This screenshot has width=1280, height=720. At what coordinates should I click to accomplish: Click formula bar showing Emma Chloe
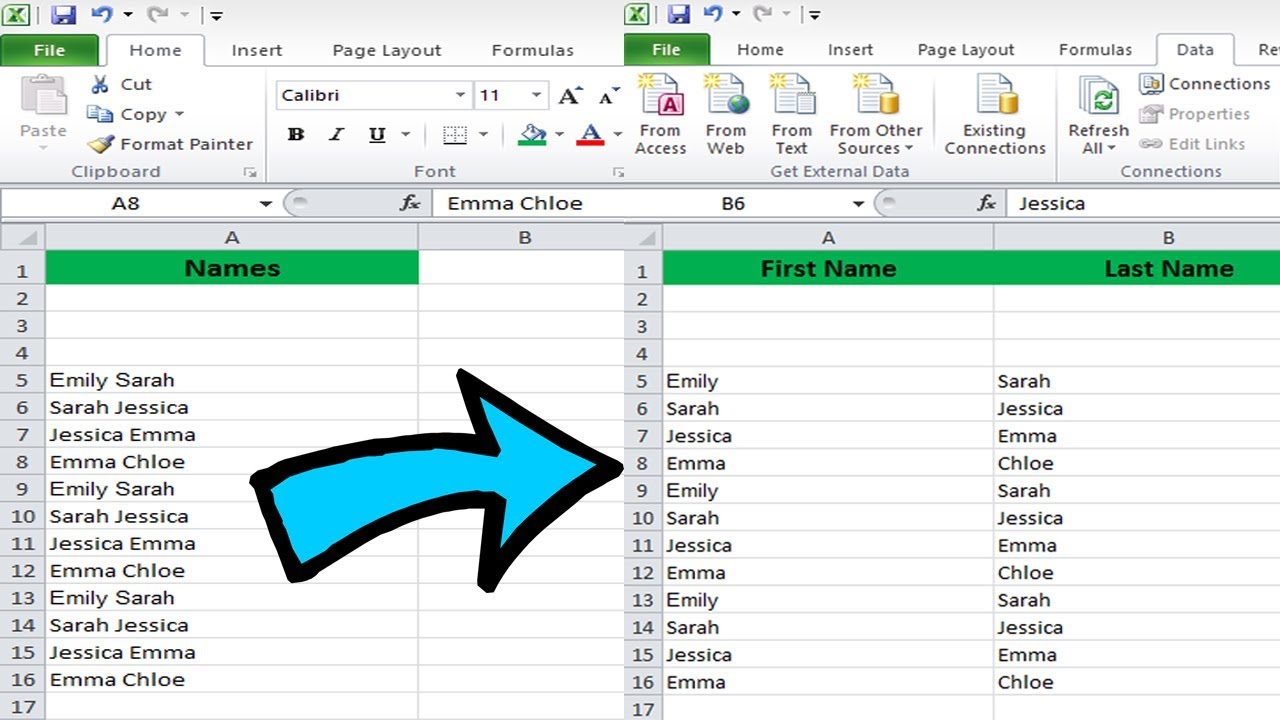527,204
